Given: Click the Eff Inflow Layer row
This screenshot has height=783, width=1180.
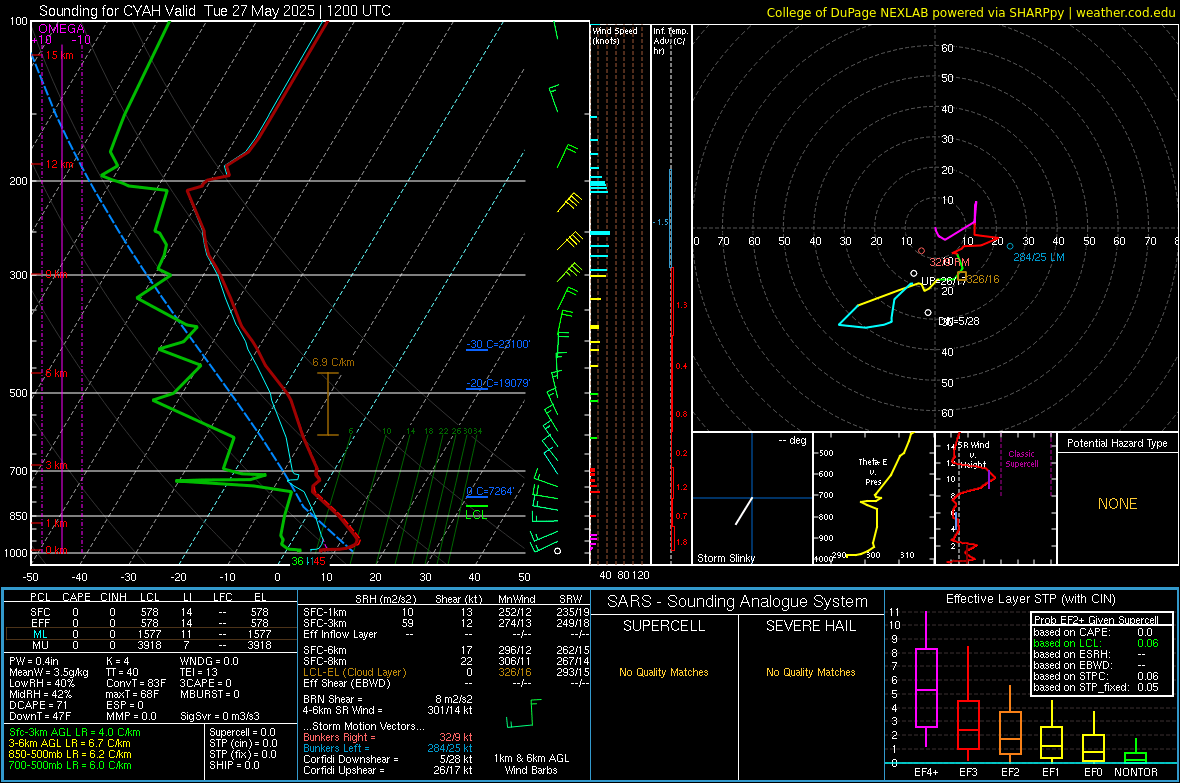Looking at the screenshot, I should (446, 634).
